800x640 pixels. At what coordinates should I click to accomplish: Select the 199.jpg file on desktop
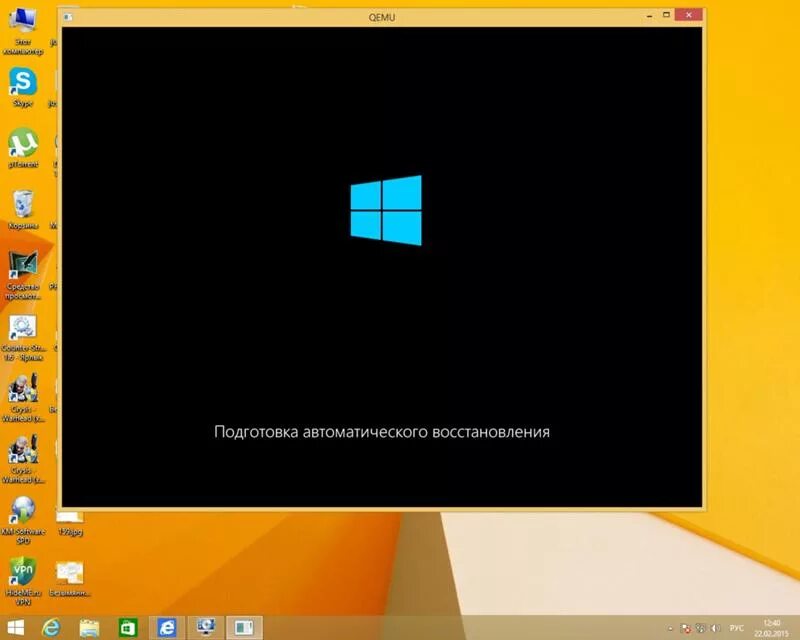70,524
